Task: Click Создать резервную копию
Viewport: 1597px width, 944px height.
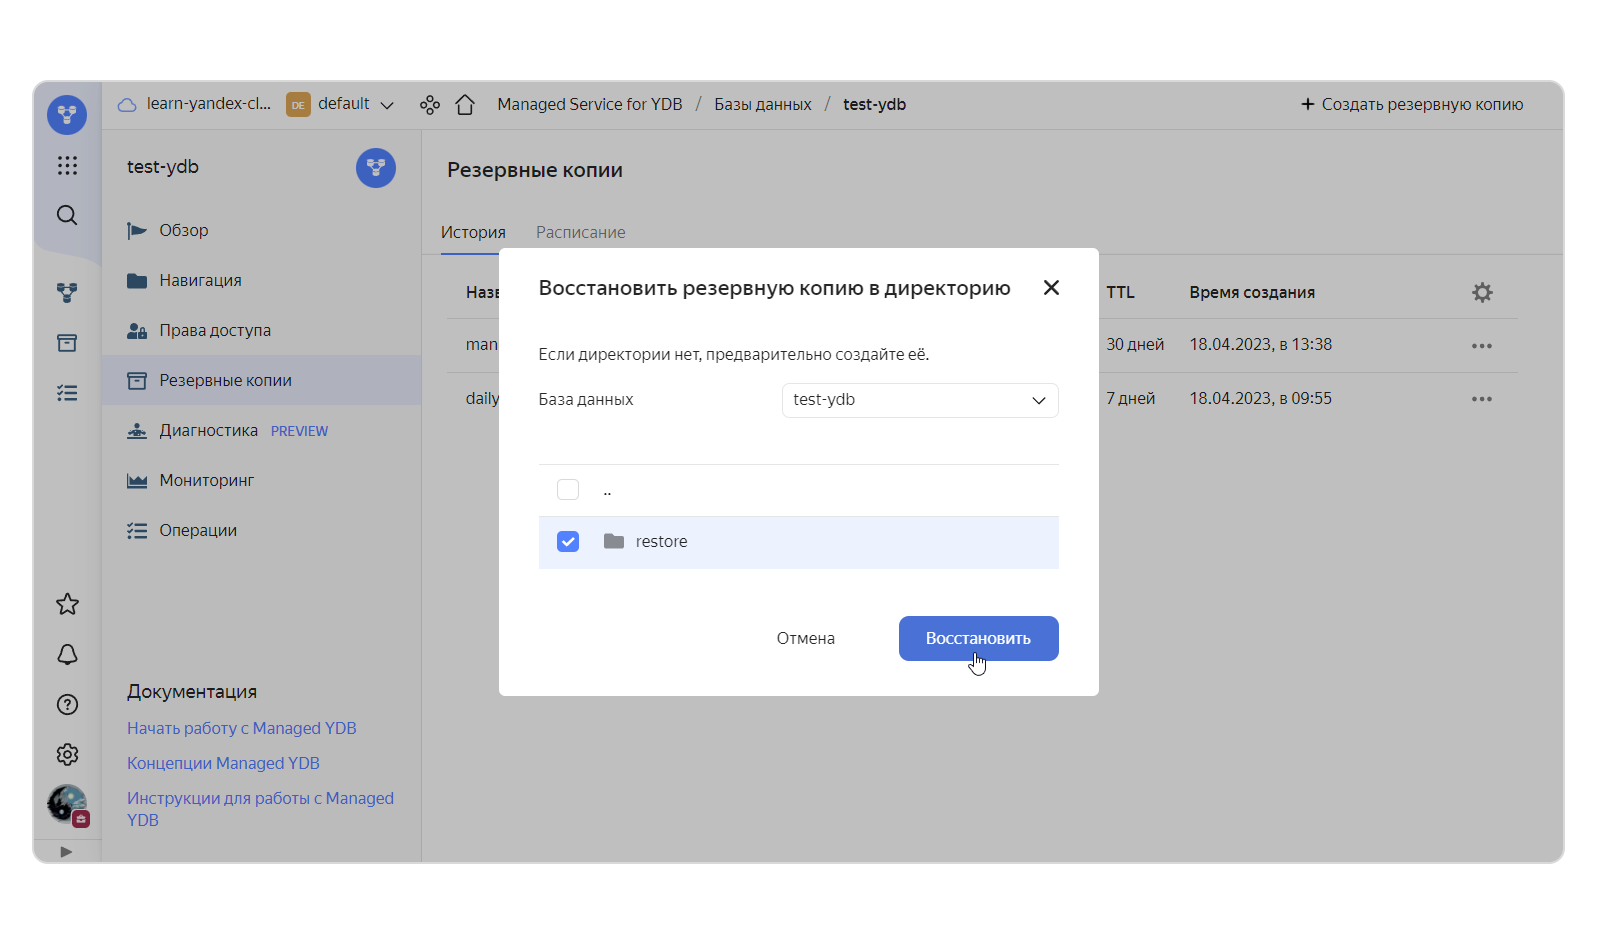Action: pyautogui.click(x=1412, y=104)
